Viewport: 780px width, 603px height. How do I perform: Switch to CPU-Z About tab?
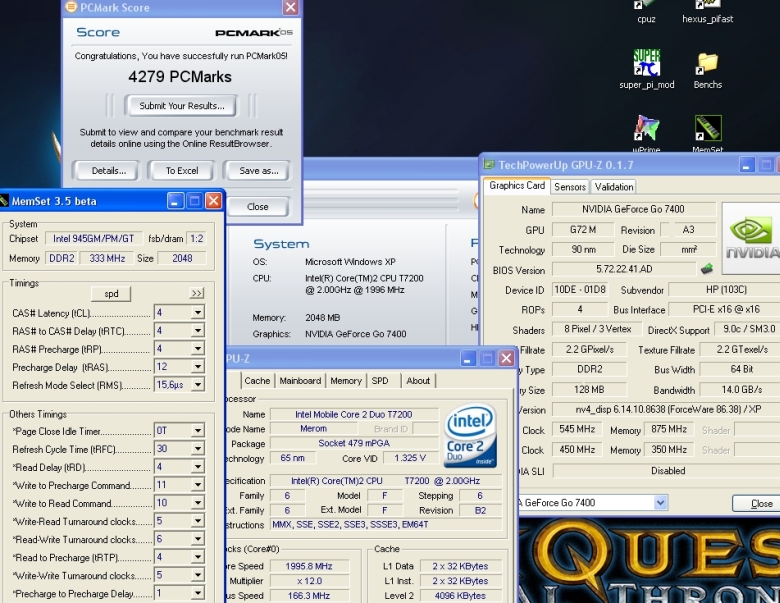coord(418,381)
